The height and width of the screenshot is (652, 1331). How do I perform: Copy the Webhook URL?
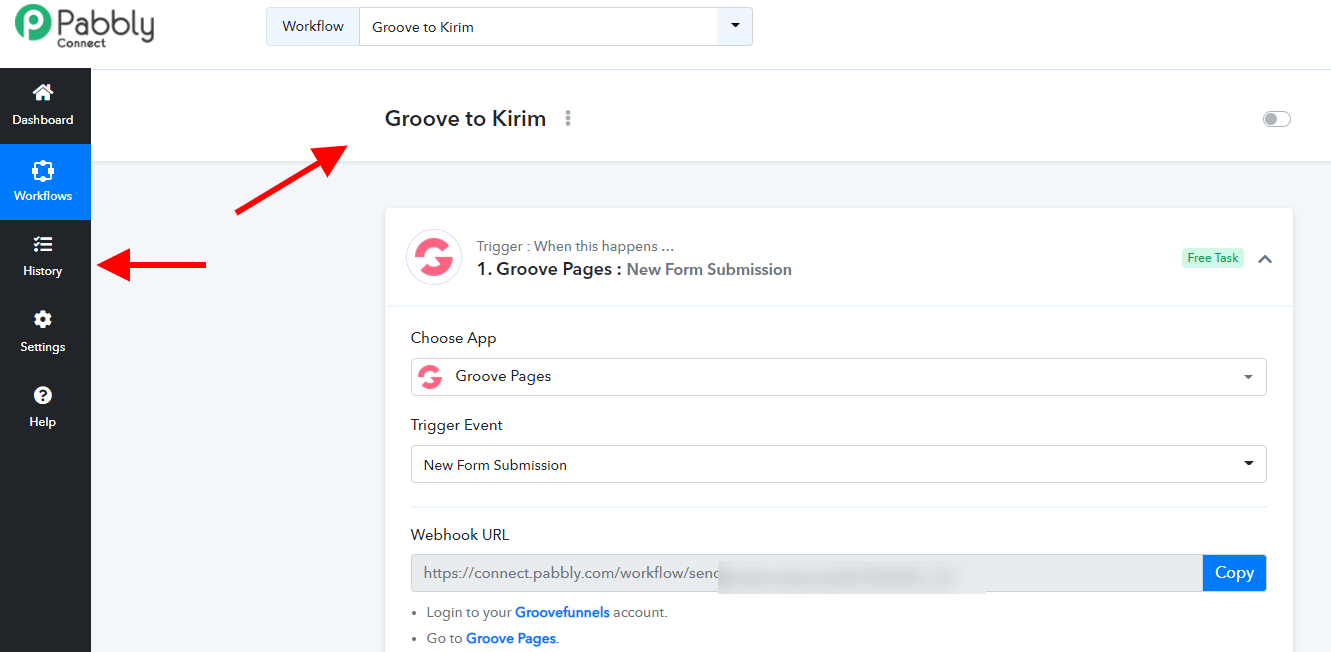1234,573
